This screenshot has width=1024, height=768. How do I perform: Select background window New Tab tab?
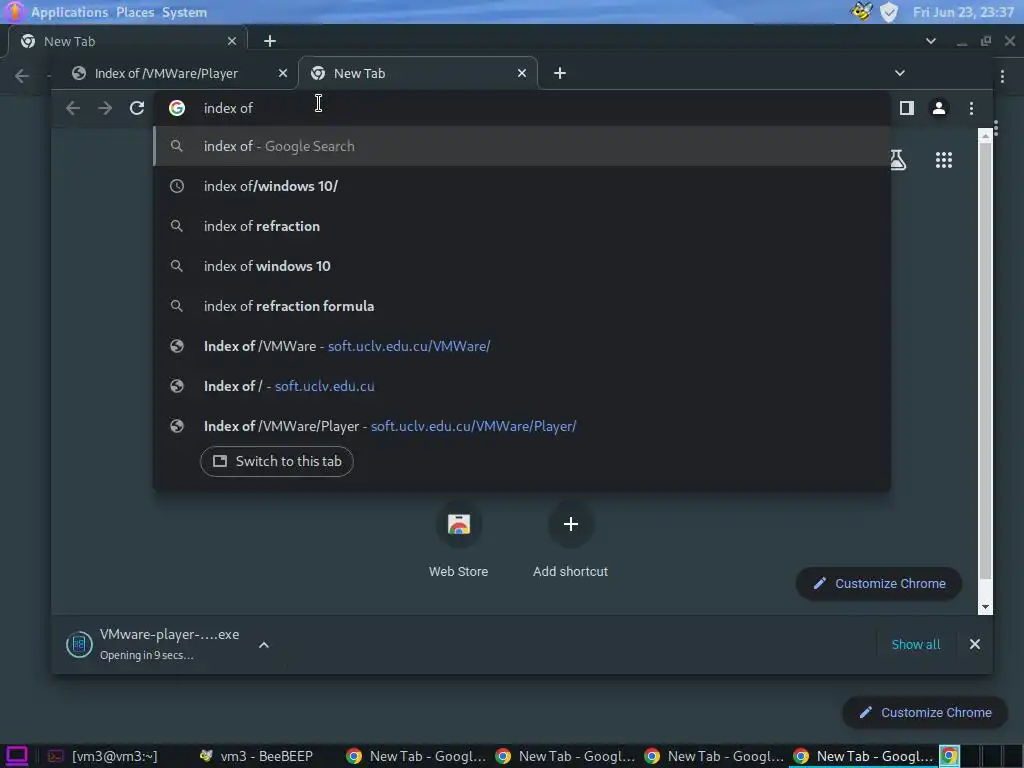(x=128, y=41)
